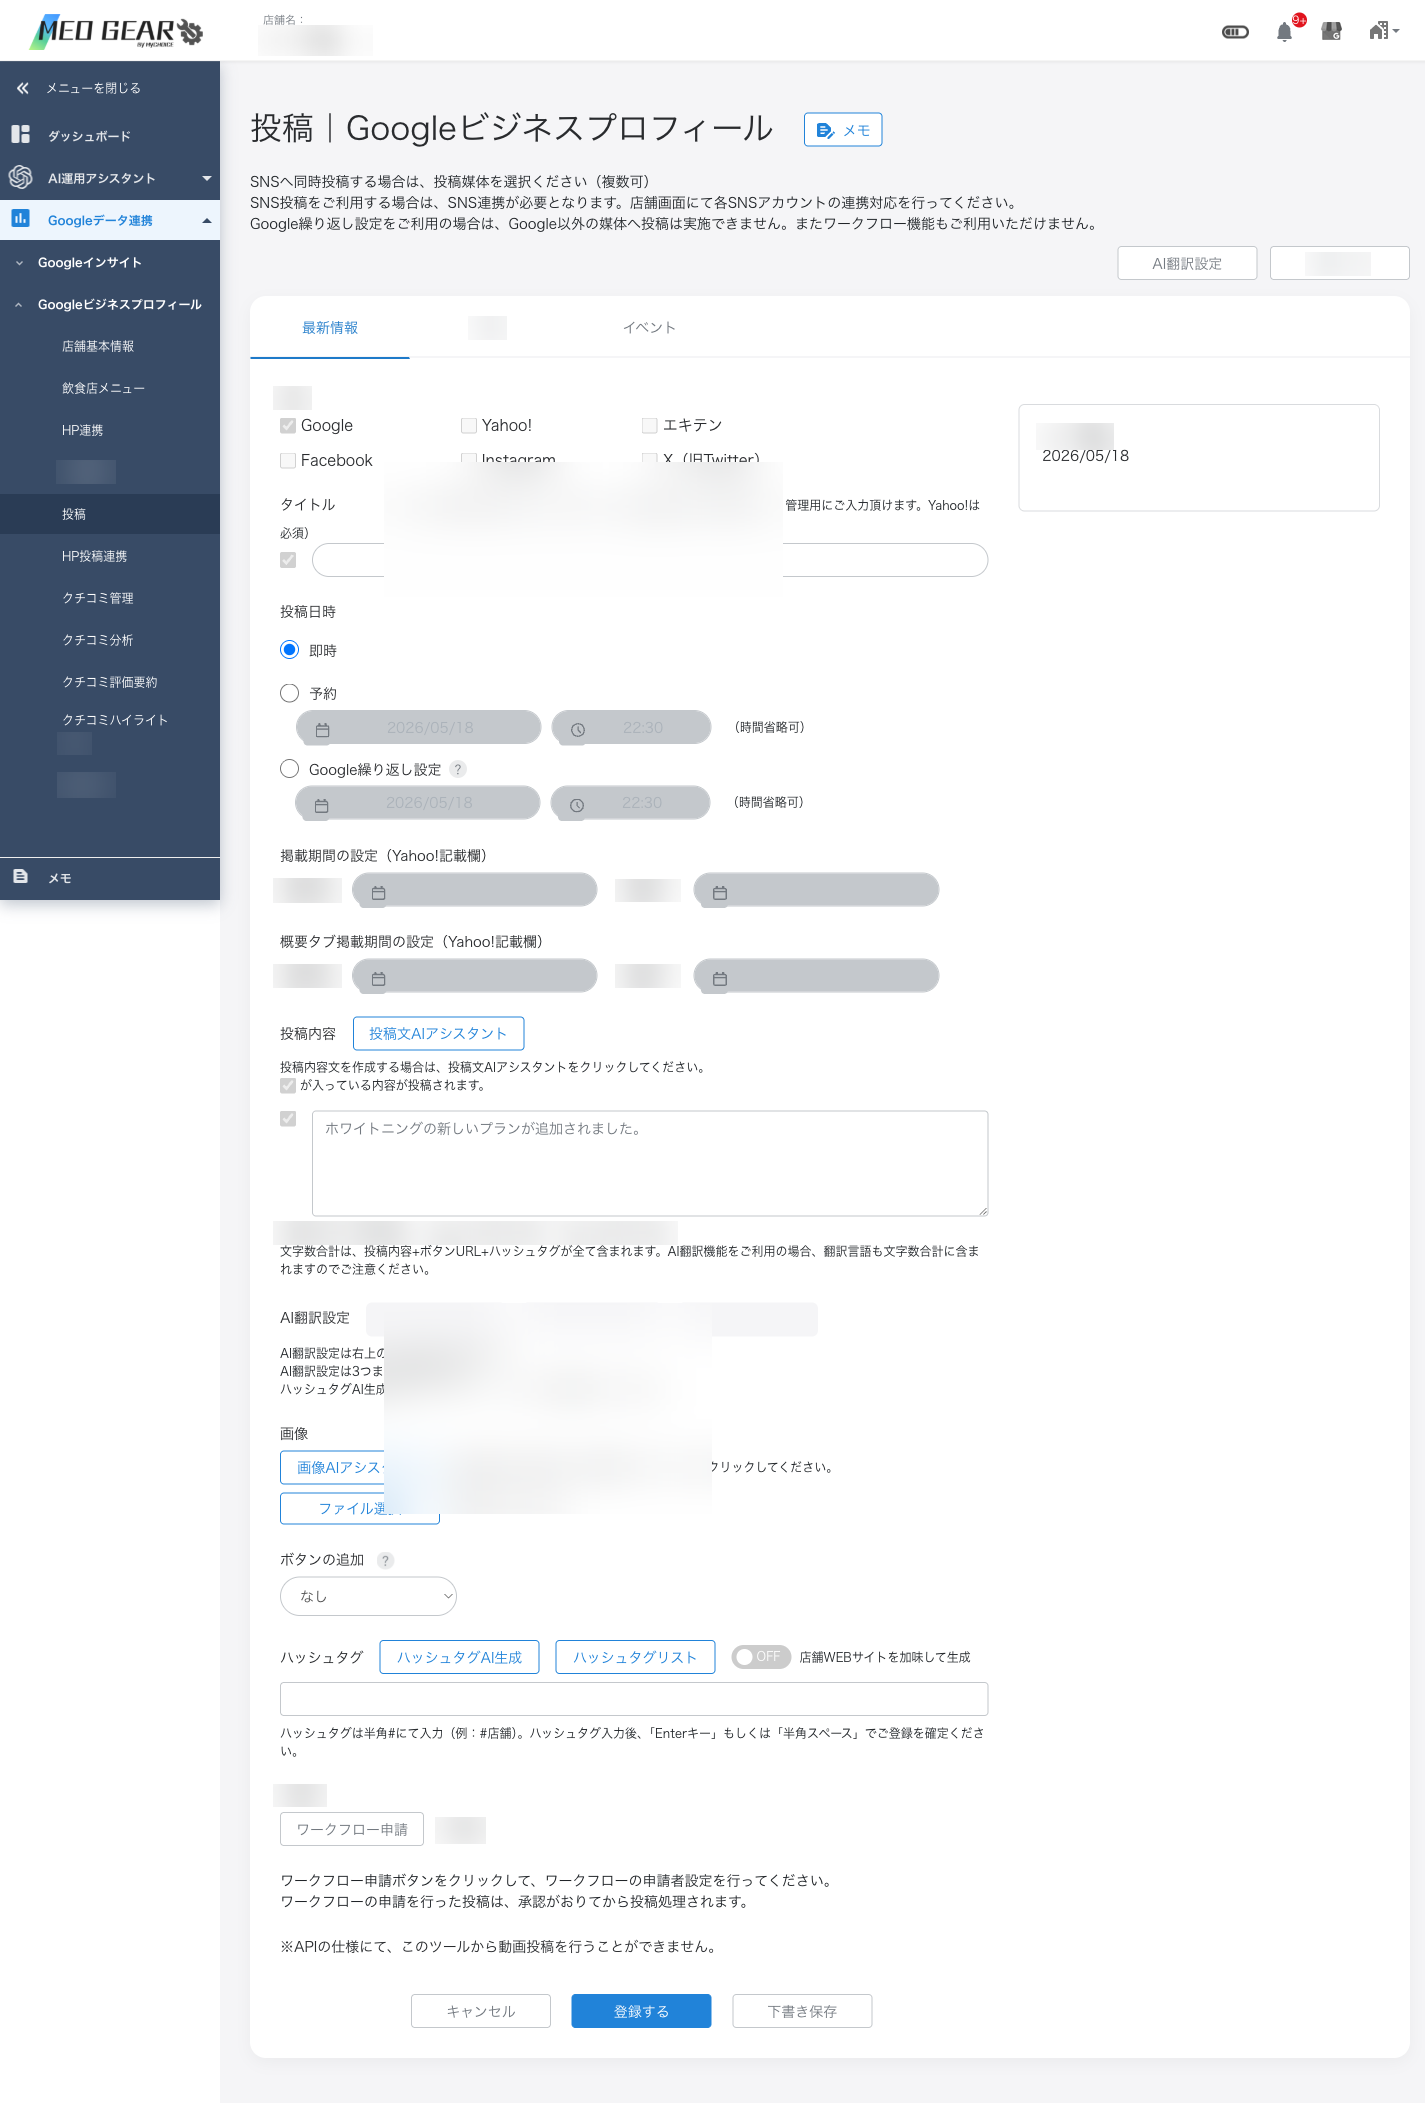Click the 予約 date field 2026/05/18

tap(418, 727)
